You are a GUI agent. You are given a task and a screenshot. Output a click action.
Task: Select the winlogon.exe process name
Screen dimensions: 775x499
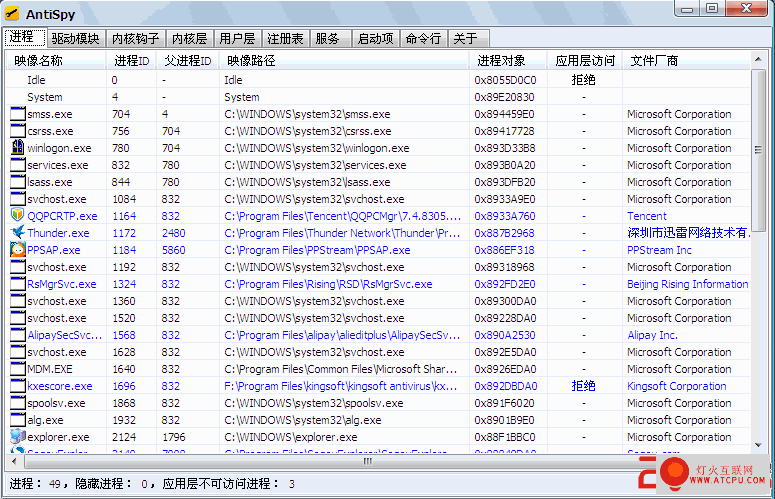click(x=59, y=148)
